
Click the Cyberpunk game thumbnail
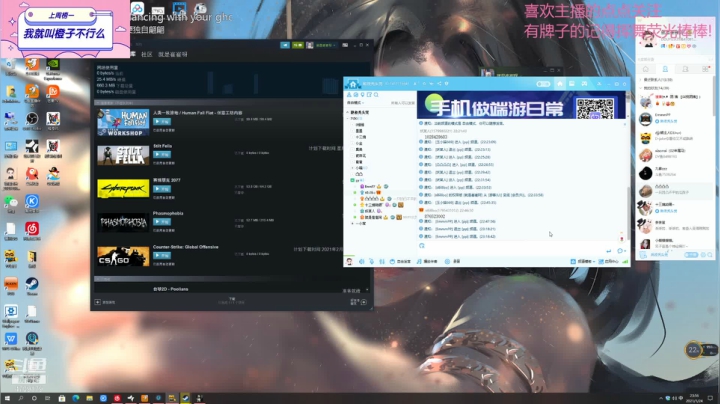tap(123, 189)
